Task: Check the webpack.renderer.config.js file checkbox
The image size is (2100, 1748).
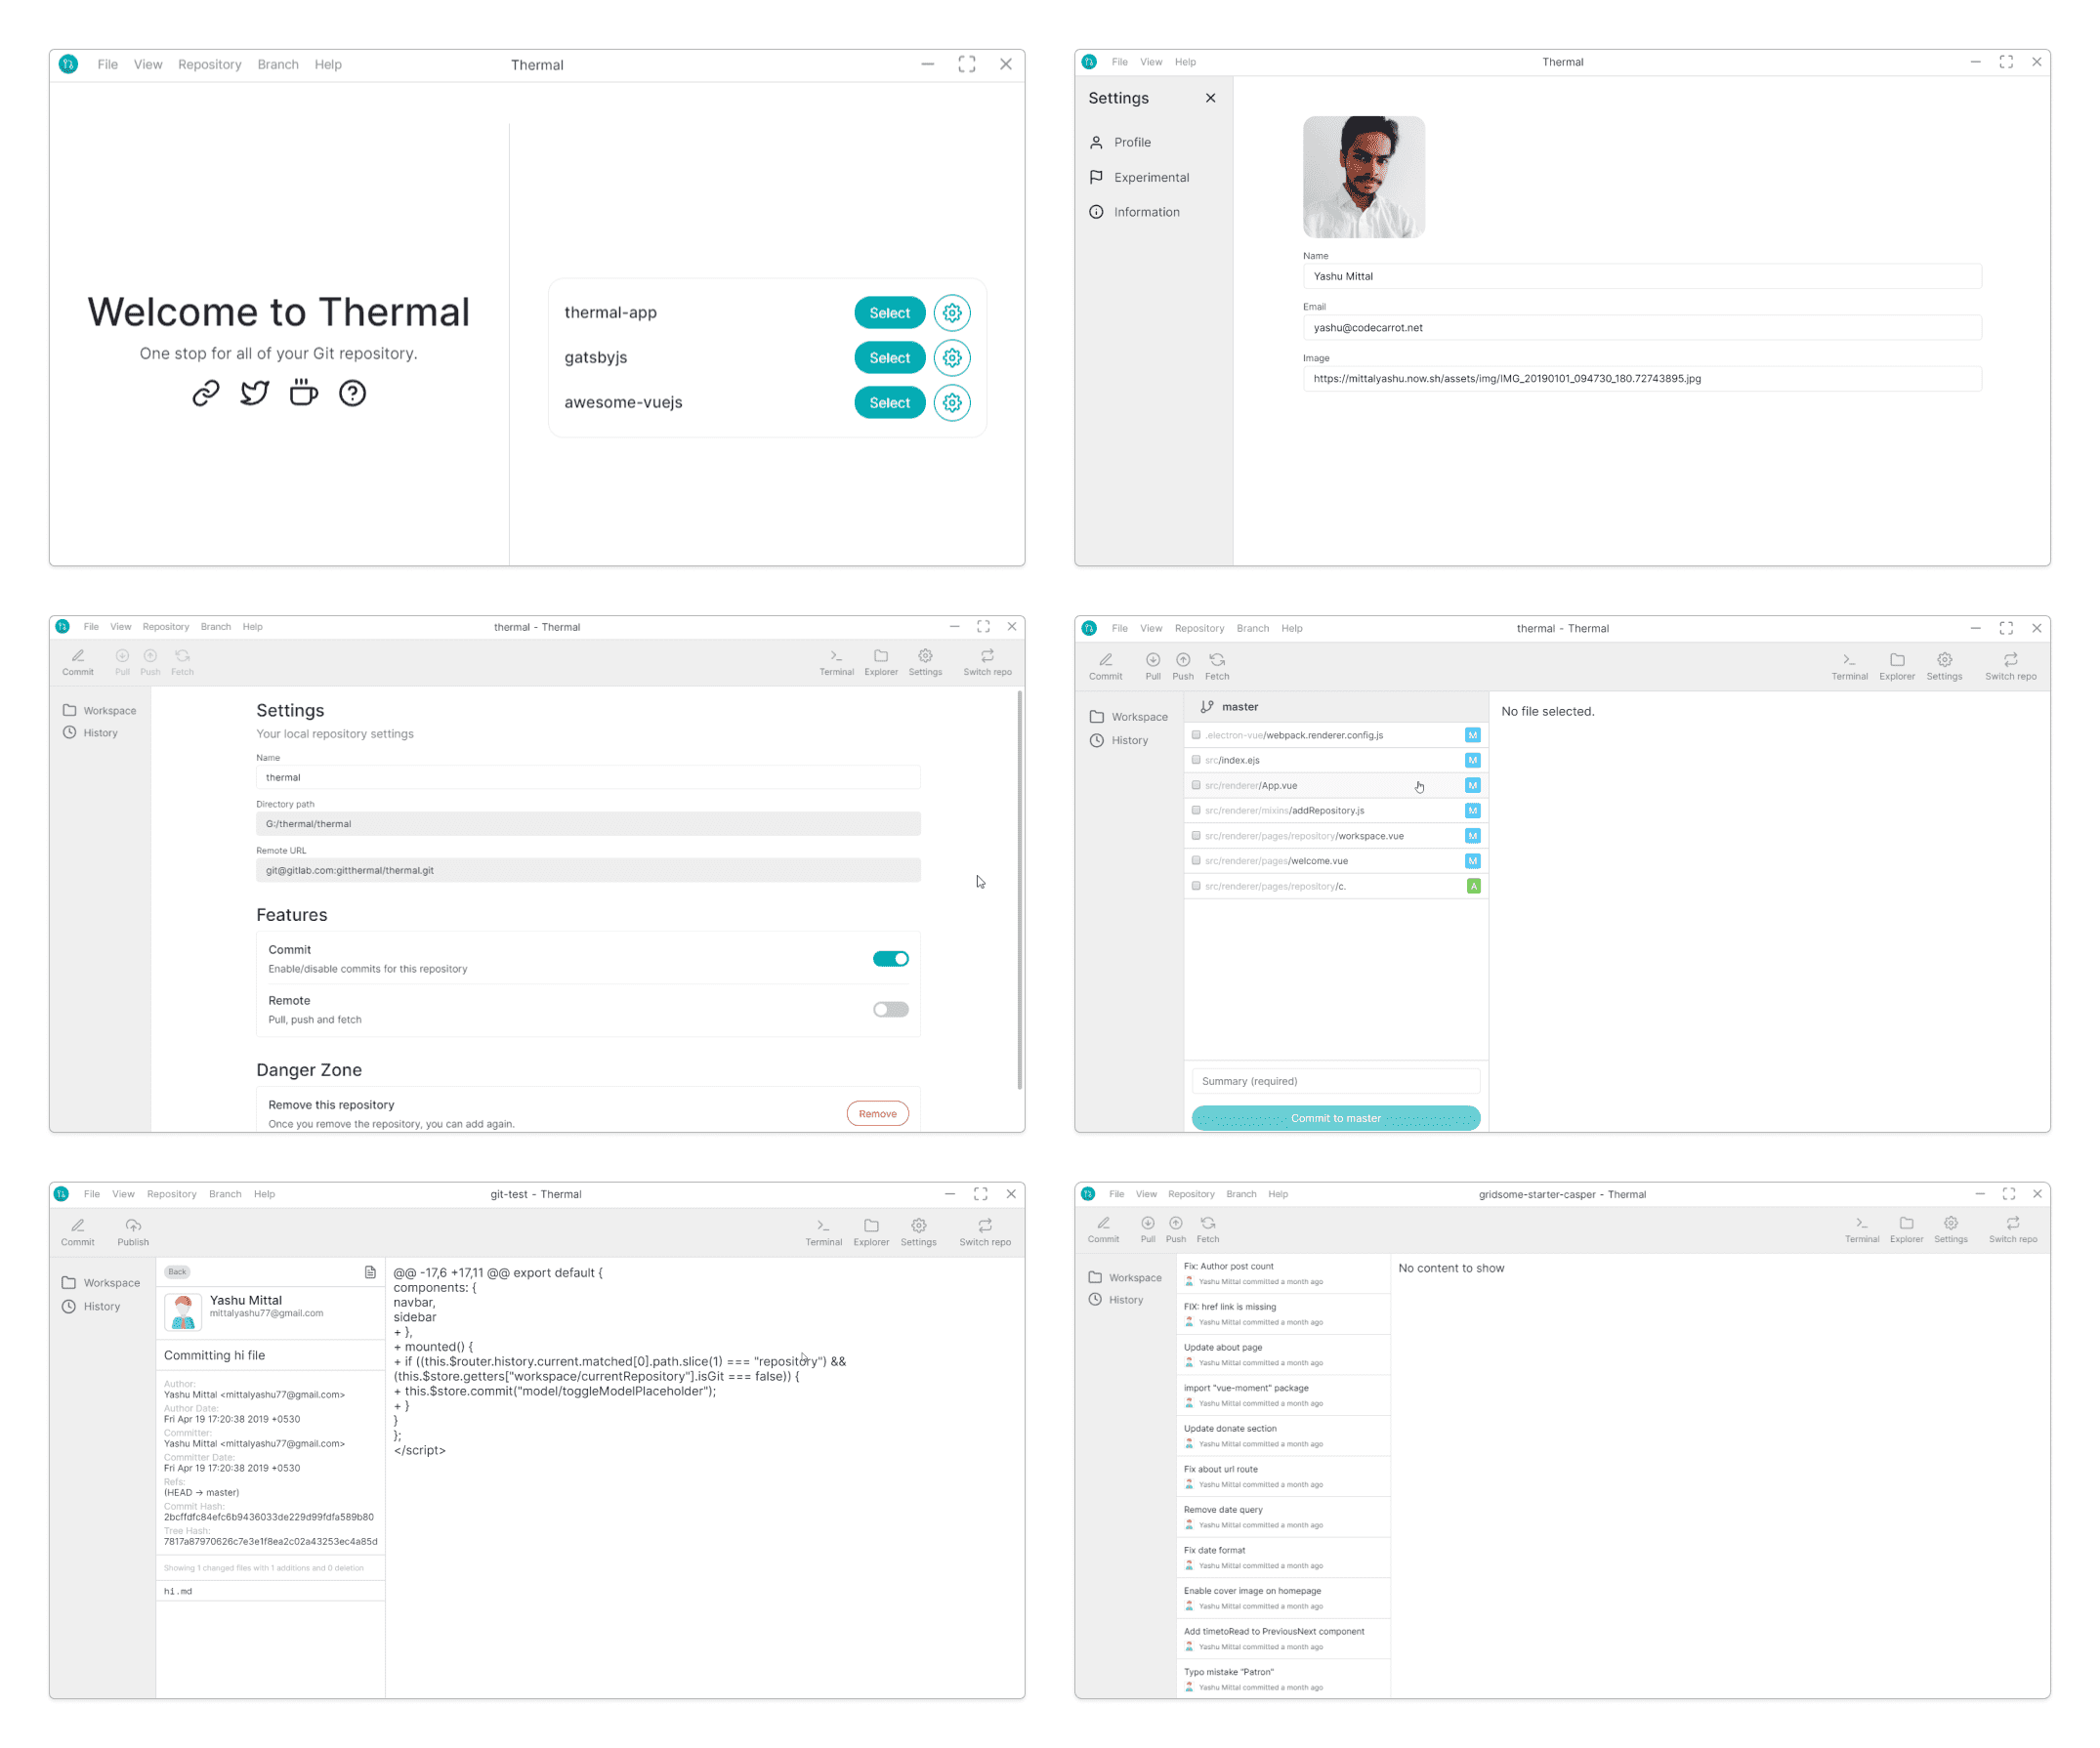Action: click(1196, 735)
